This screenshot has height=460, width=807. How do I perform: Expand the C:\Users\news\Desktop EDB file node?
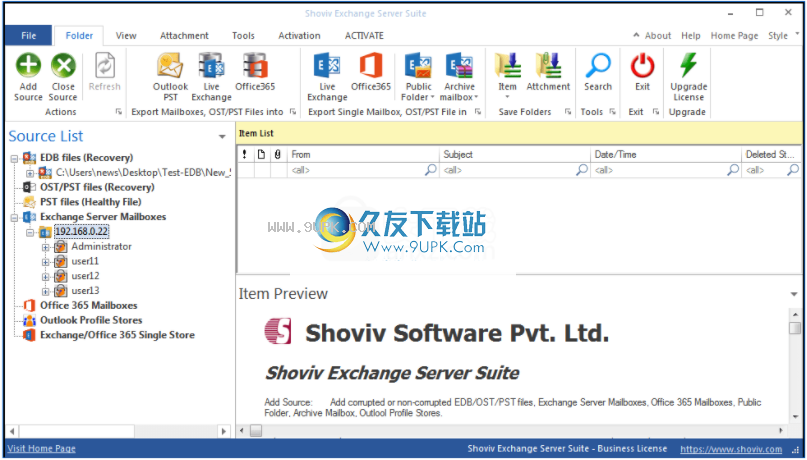tap(30, 173)
